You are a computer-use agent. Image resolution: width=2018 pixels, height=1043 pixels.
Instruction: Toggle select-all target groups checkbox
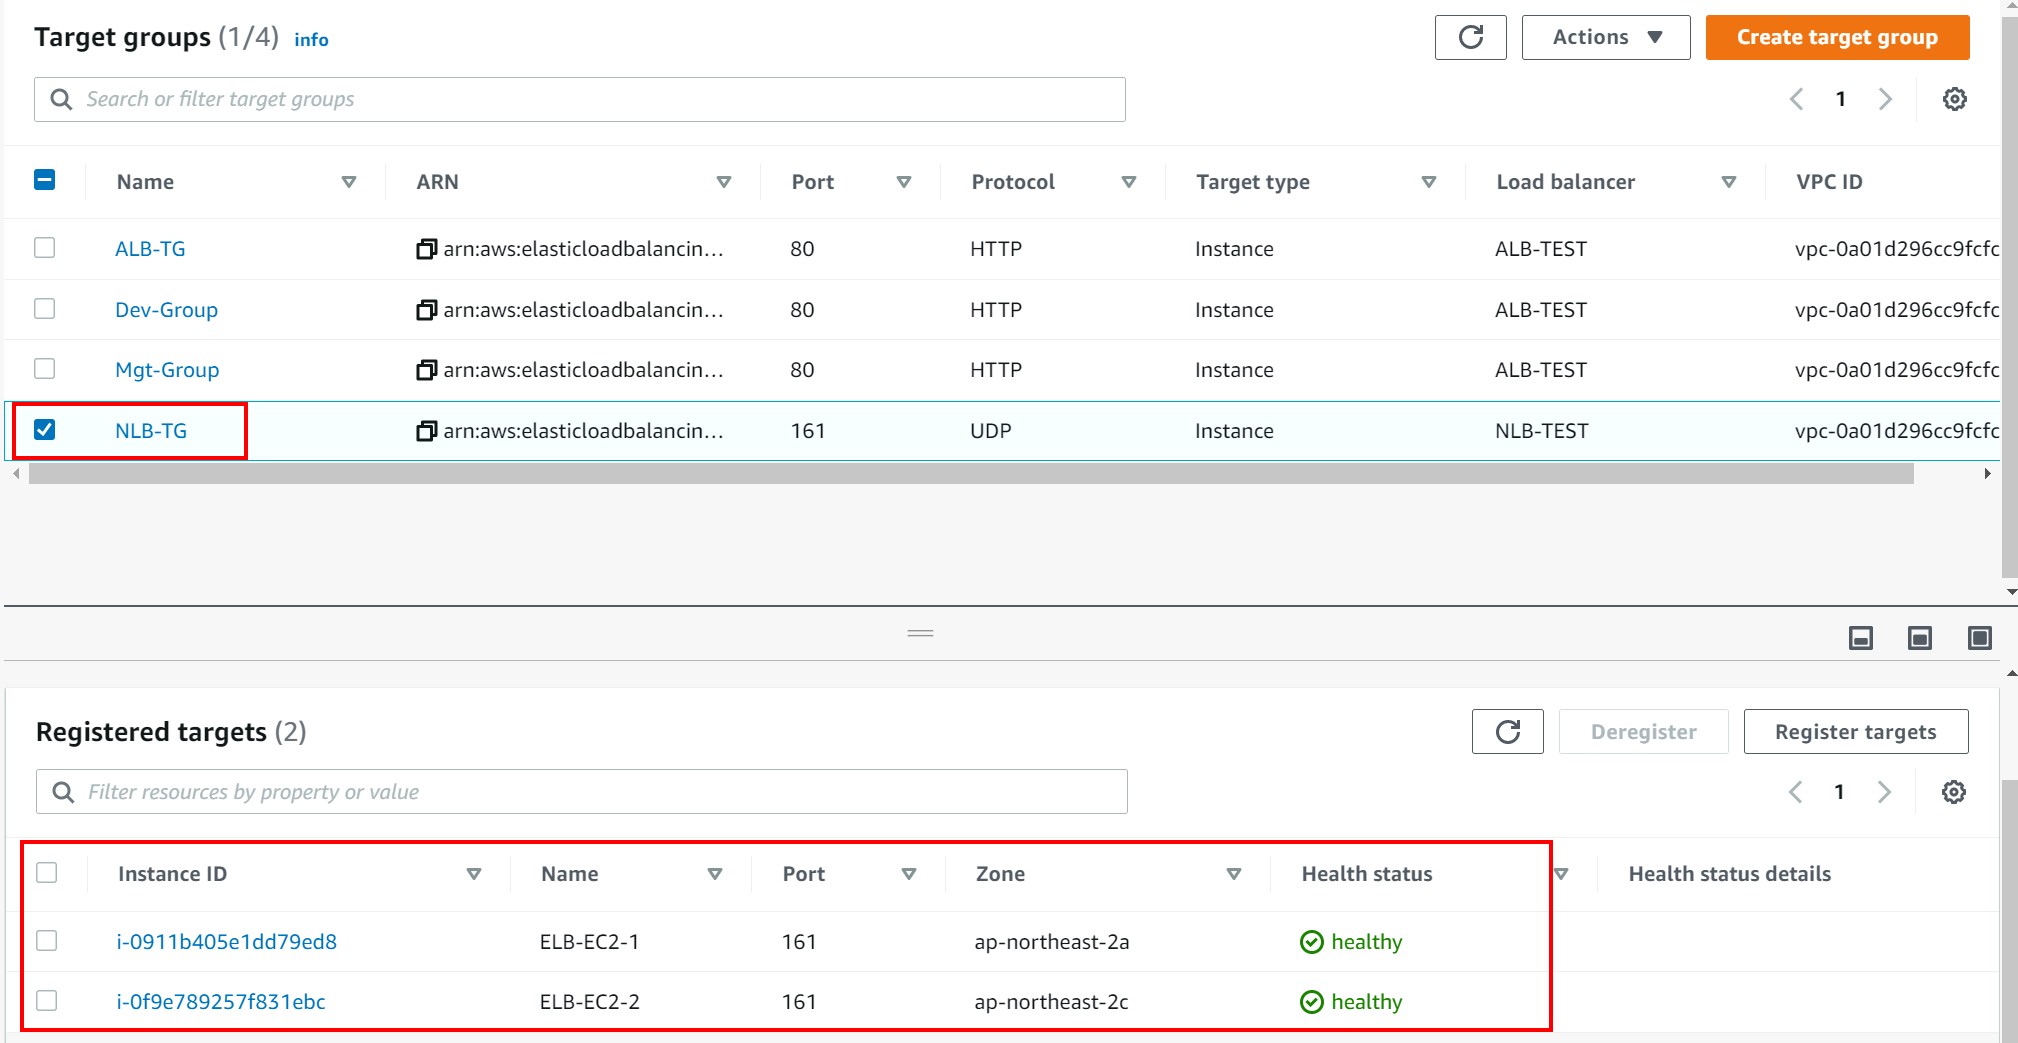(45, 180)
